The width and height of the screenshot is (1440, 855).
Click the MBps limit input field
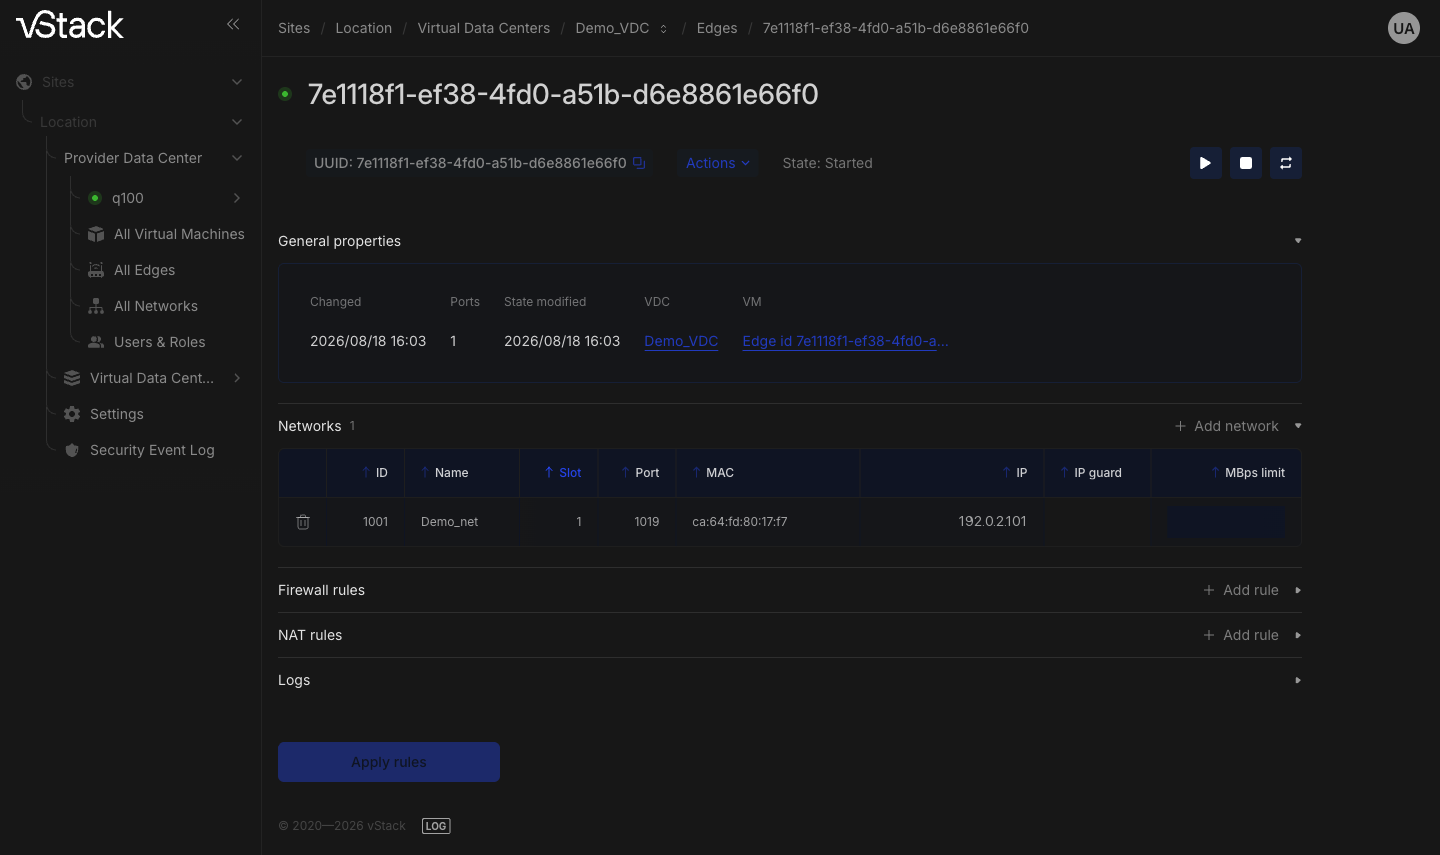point(1226,522)
